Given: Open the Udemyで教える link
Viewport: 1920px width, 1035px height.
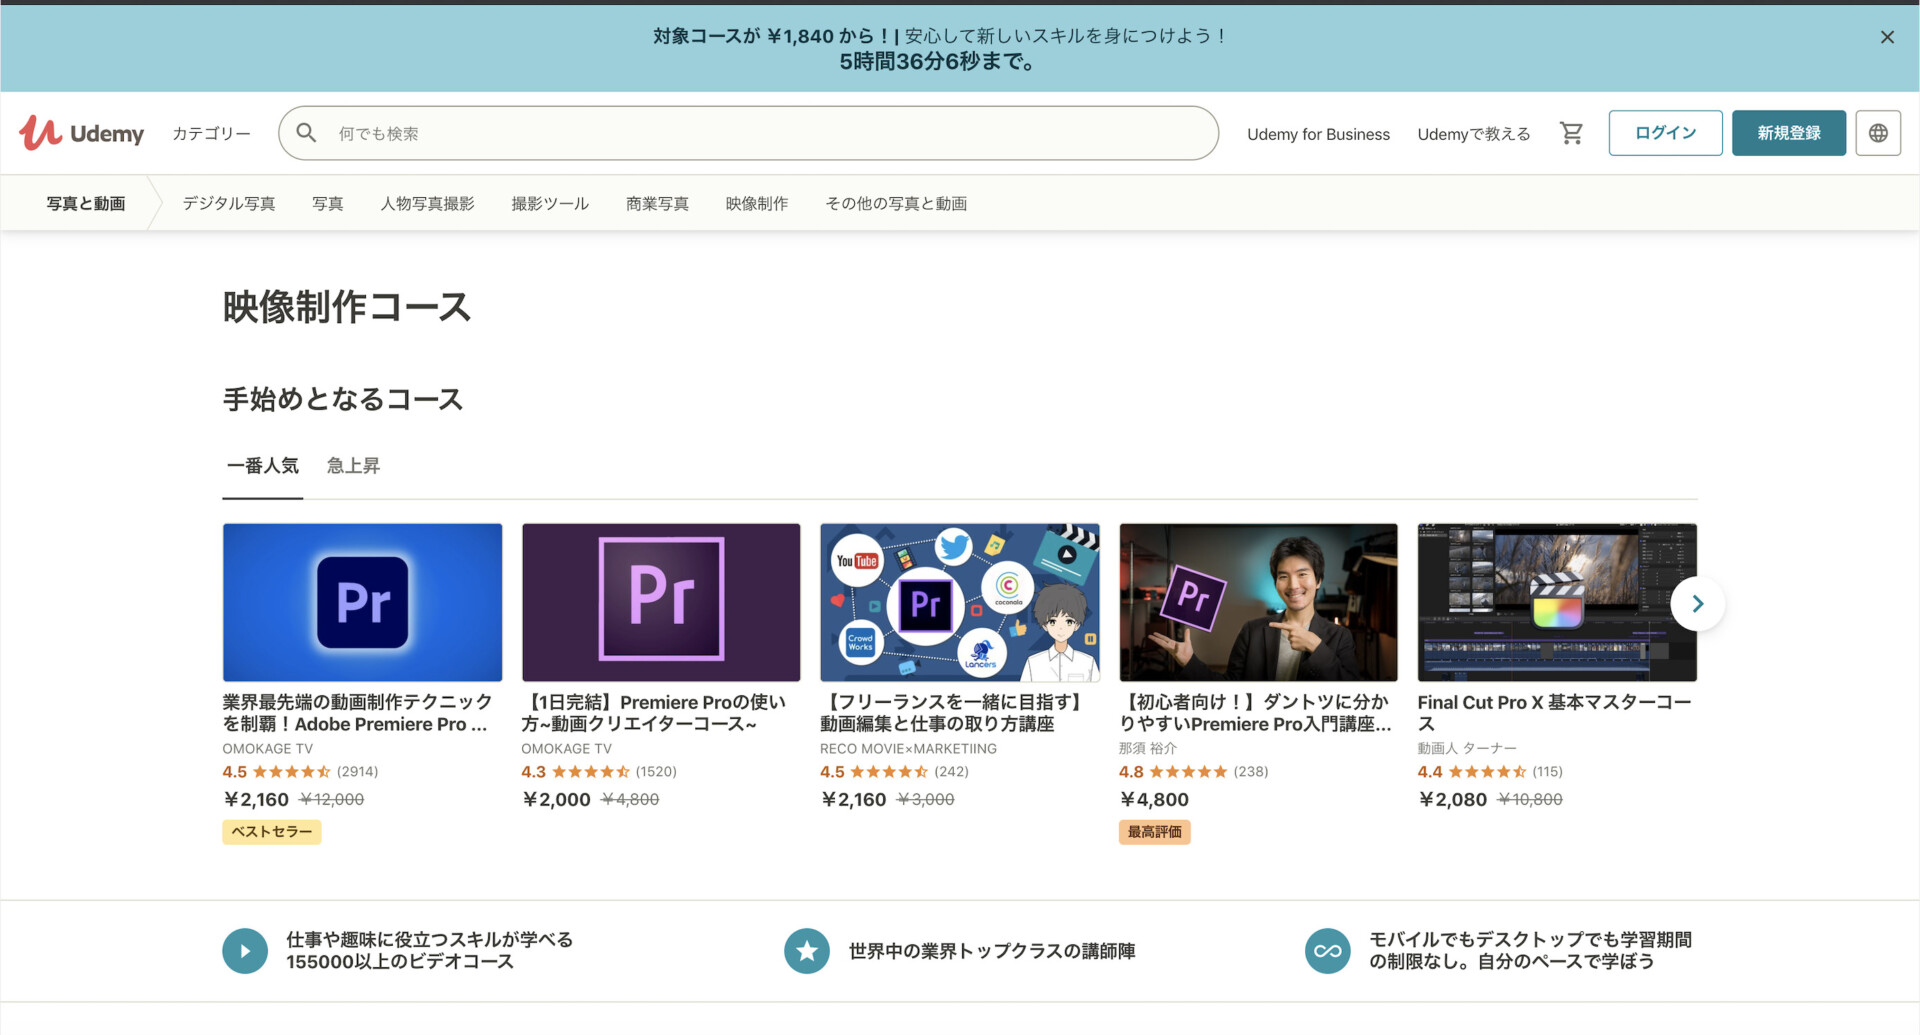Looking at the screenshot, I should pyautogui.click(x=1473, y=134).
